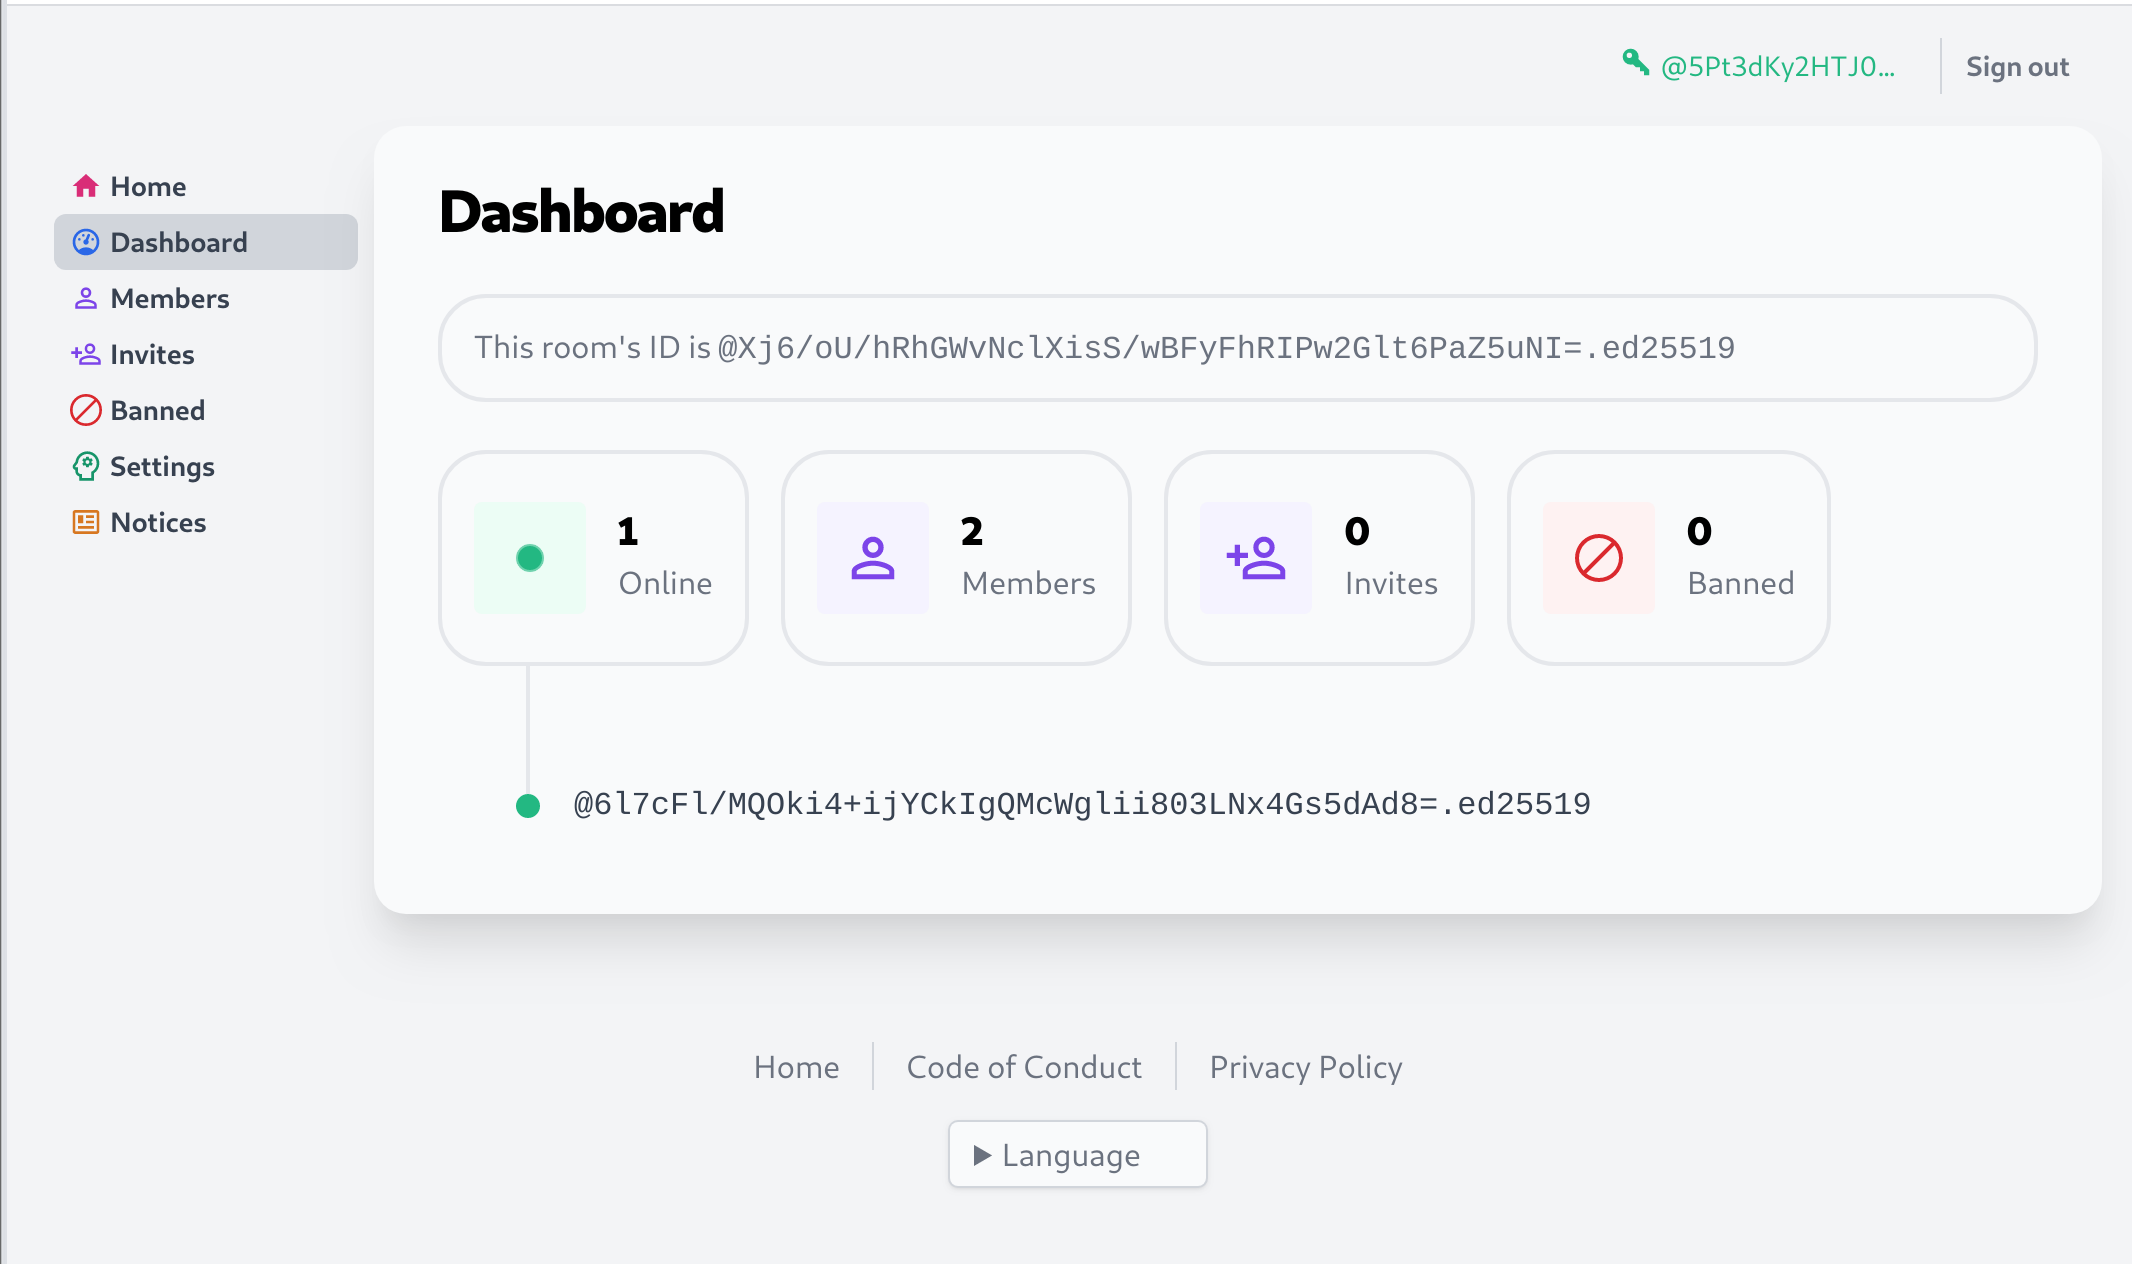Click the Settings gear icon

86,466
